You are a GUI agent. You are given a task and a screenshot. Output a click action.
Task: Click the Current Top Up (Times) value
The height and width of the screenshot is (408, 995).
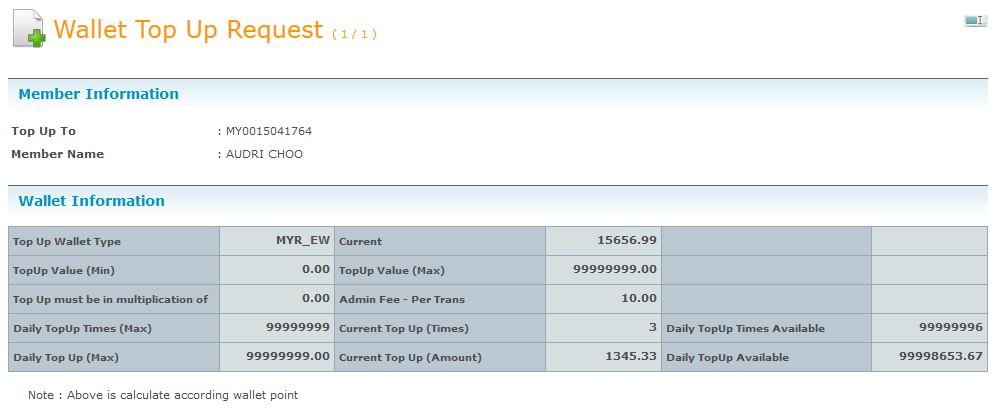[x=651, y=327]
